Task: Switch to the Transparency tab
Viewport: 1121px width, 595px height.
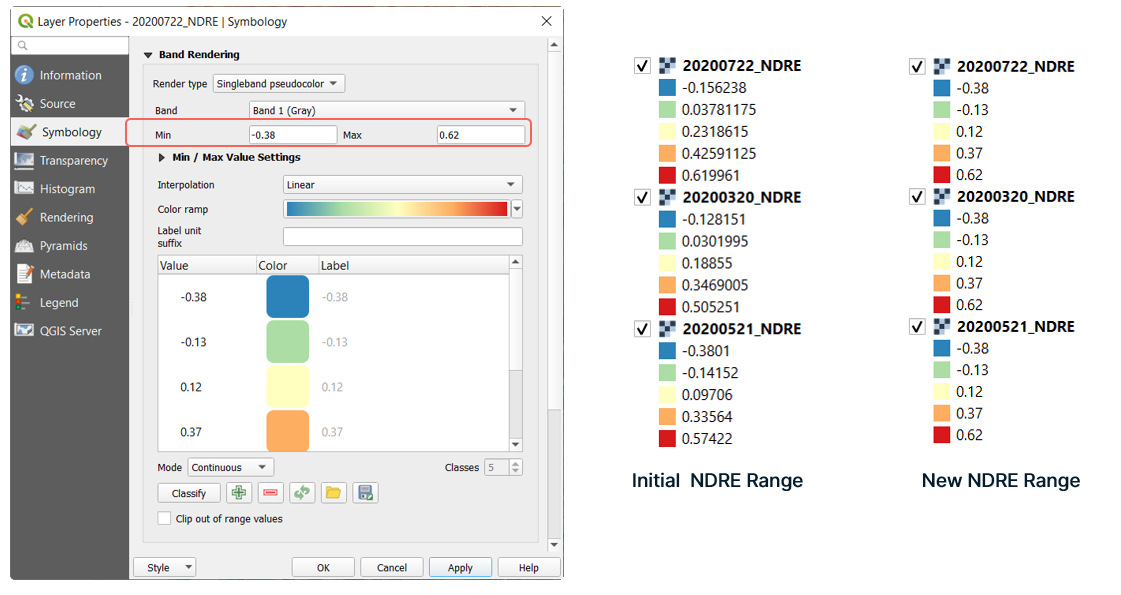Action: click(73, 161)
